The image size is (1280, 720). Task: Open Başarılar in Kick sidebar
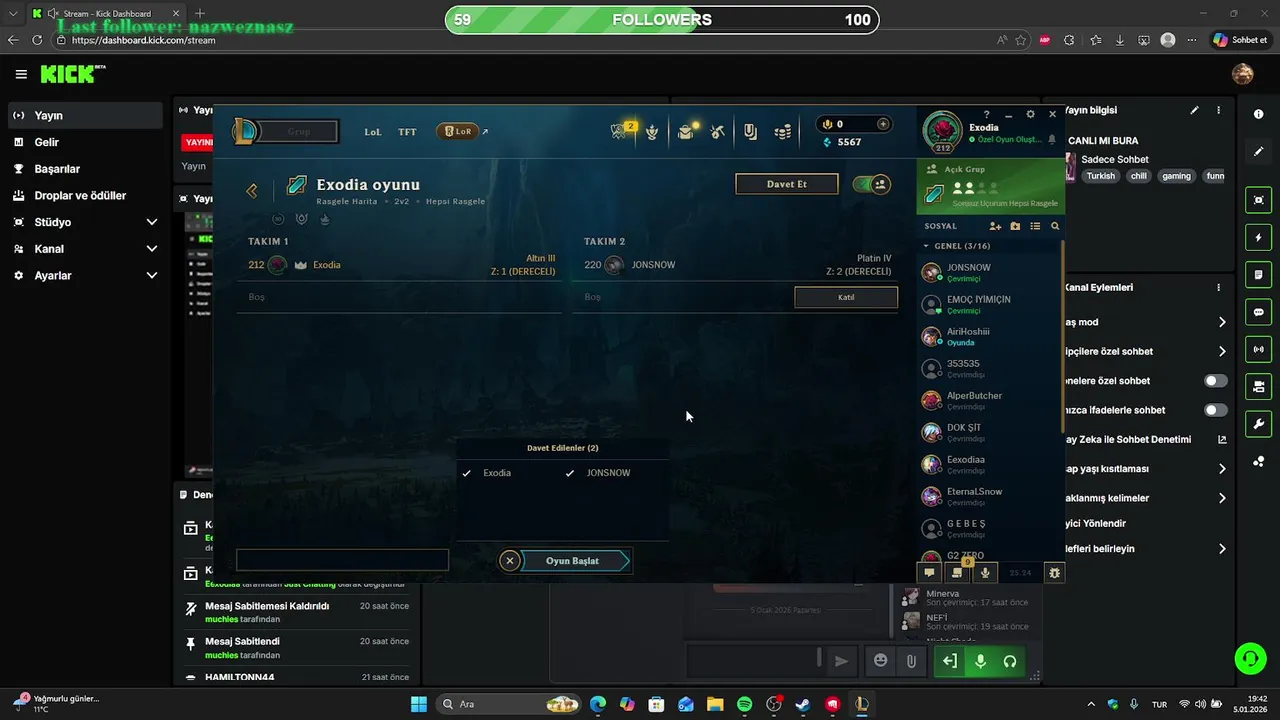click(85, 169)
